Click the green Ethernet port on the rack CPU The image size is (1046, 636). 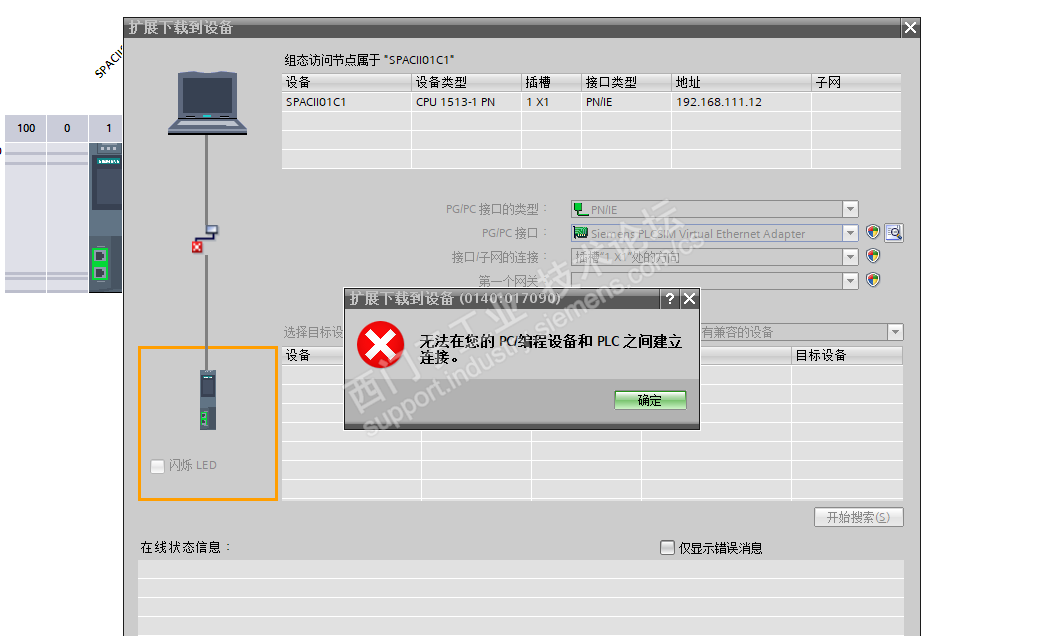[x=100, y=264]
